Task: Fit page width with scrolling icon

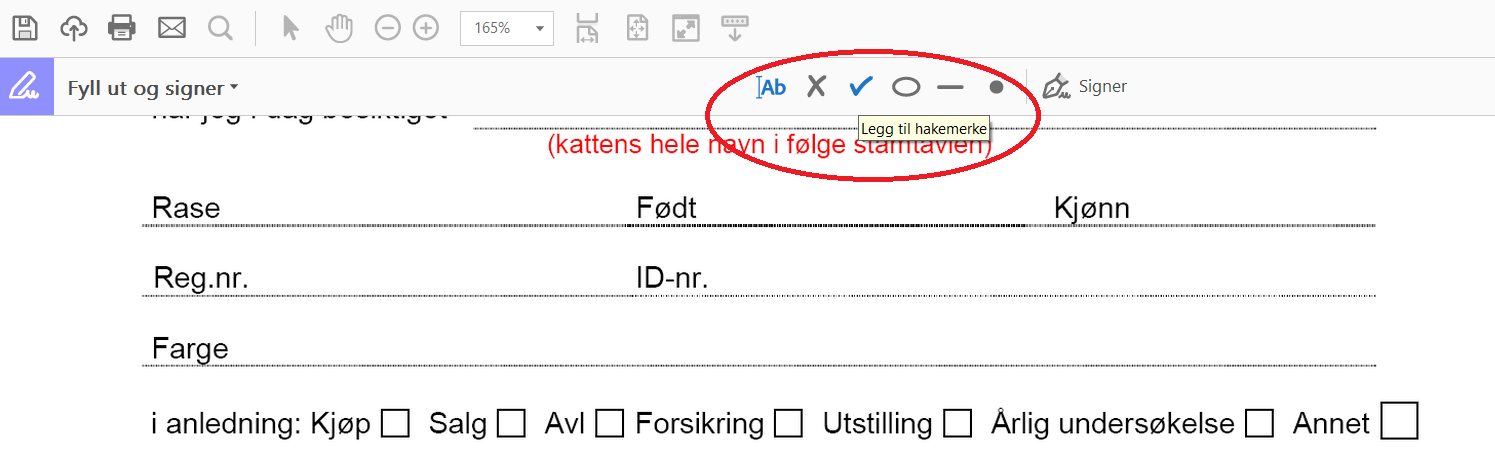Action: (587, 28)
